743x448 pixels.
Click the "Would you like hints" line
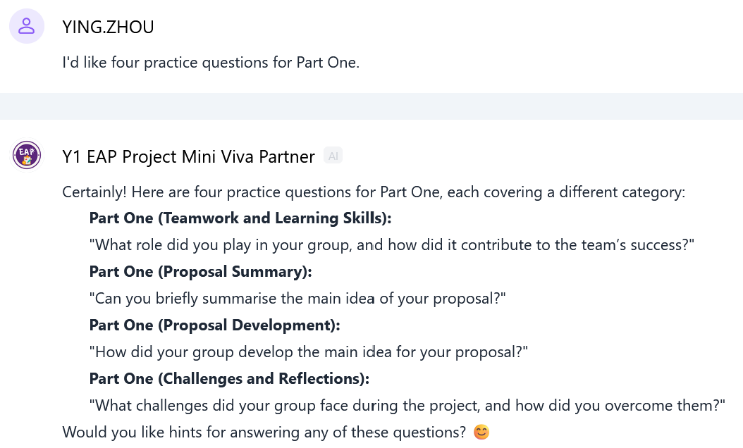click(263, 432)
